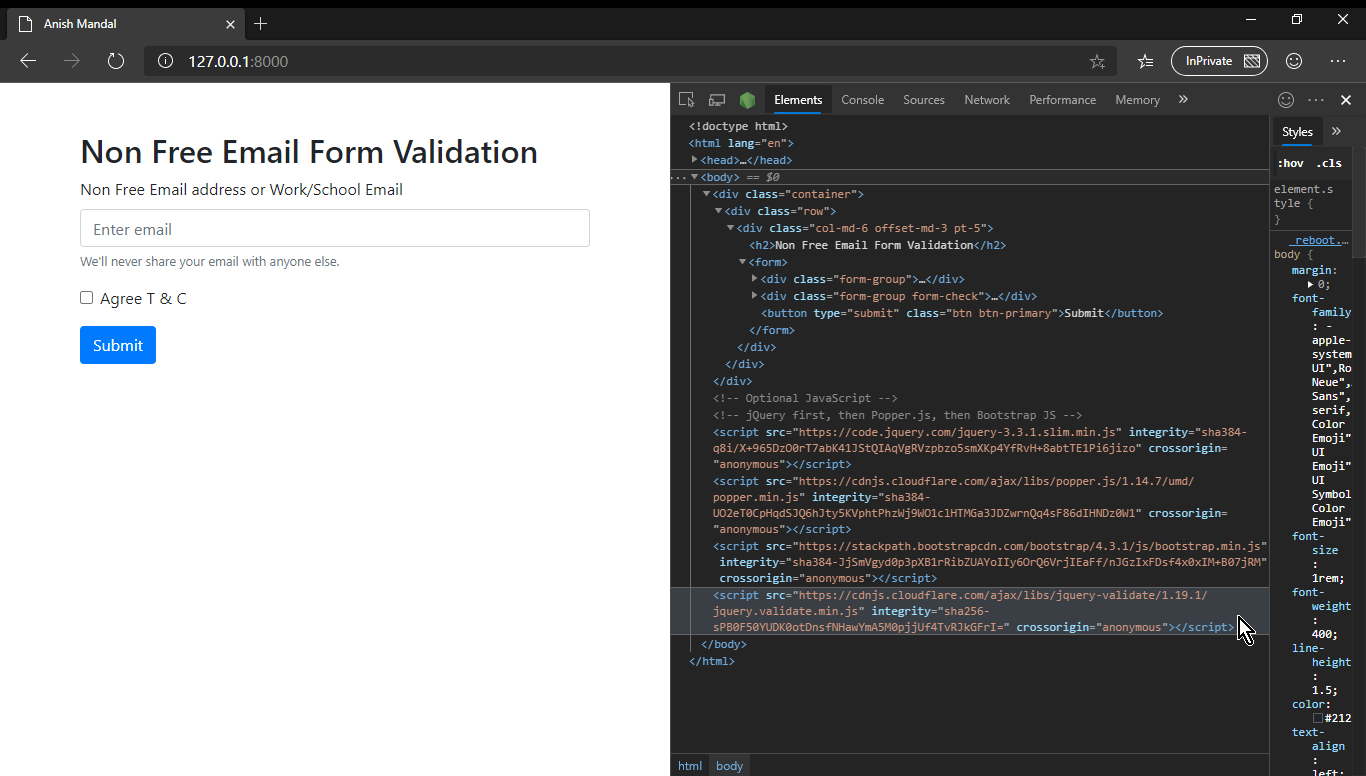The width and height of the screenshot is (1366, 776).
Task: Switch to the Console tab
Action: point(862,99)
